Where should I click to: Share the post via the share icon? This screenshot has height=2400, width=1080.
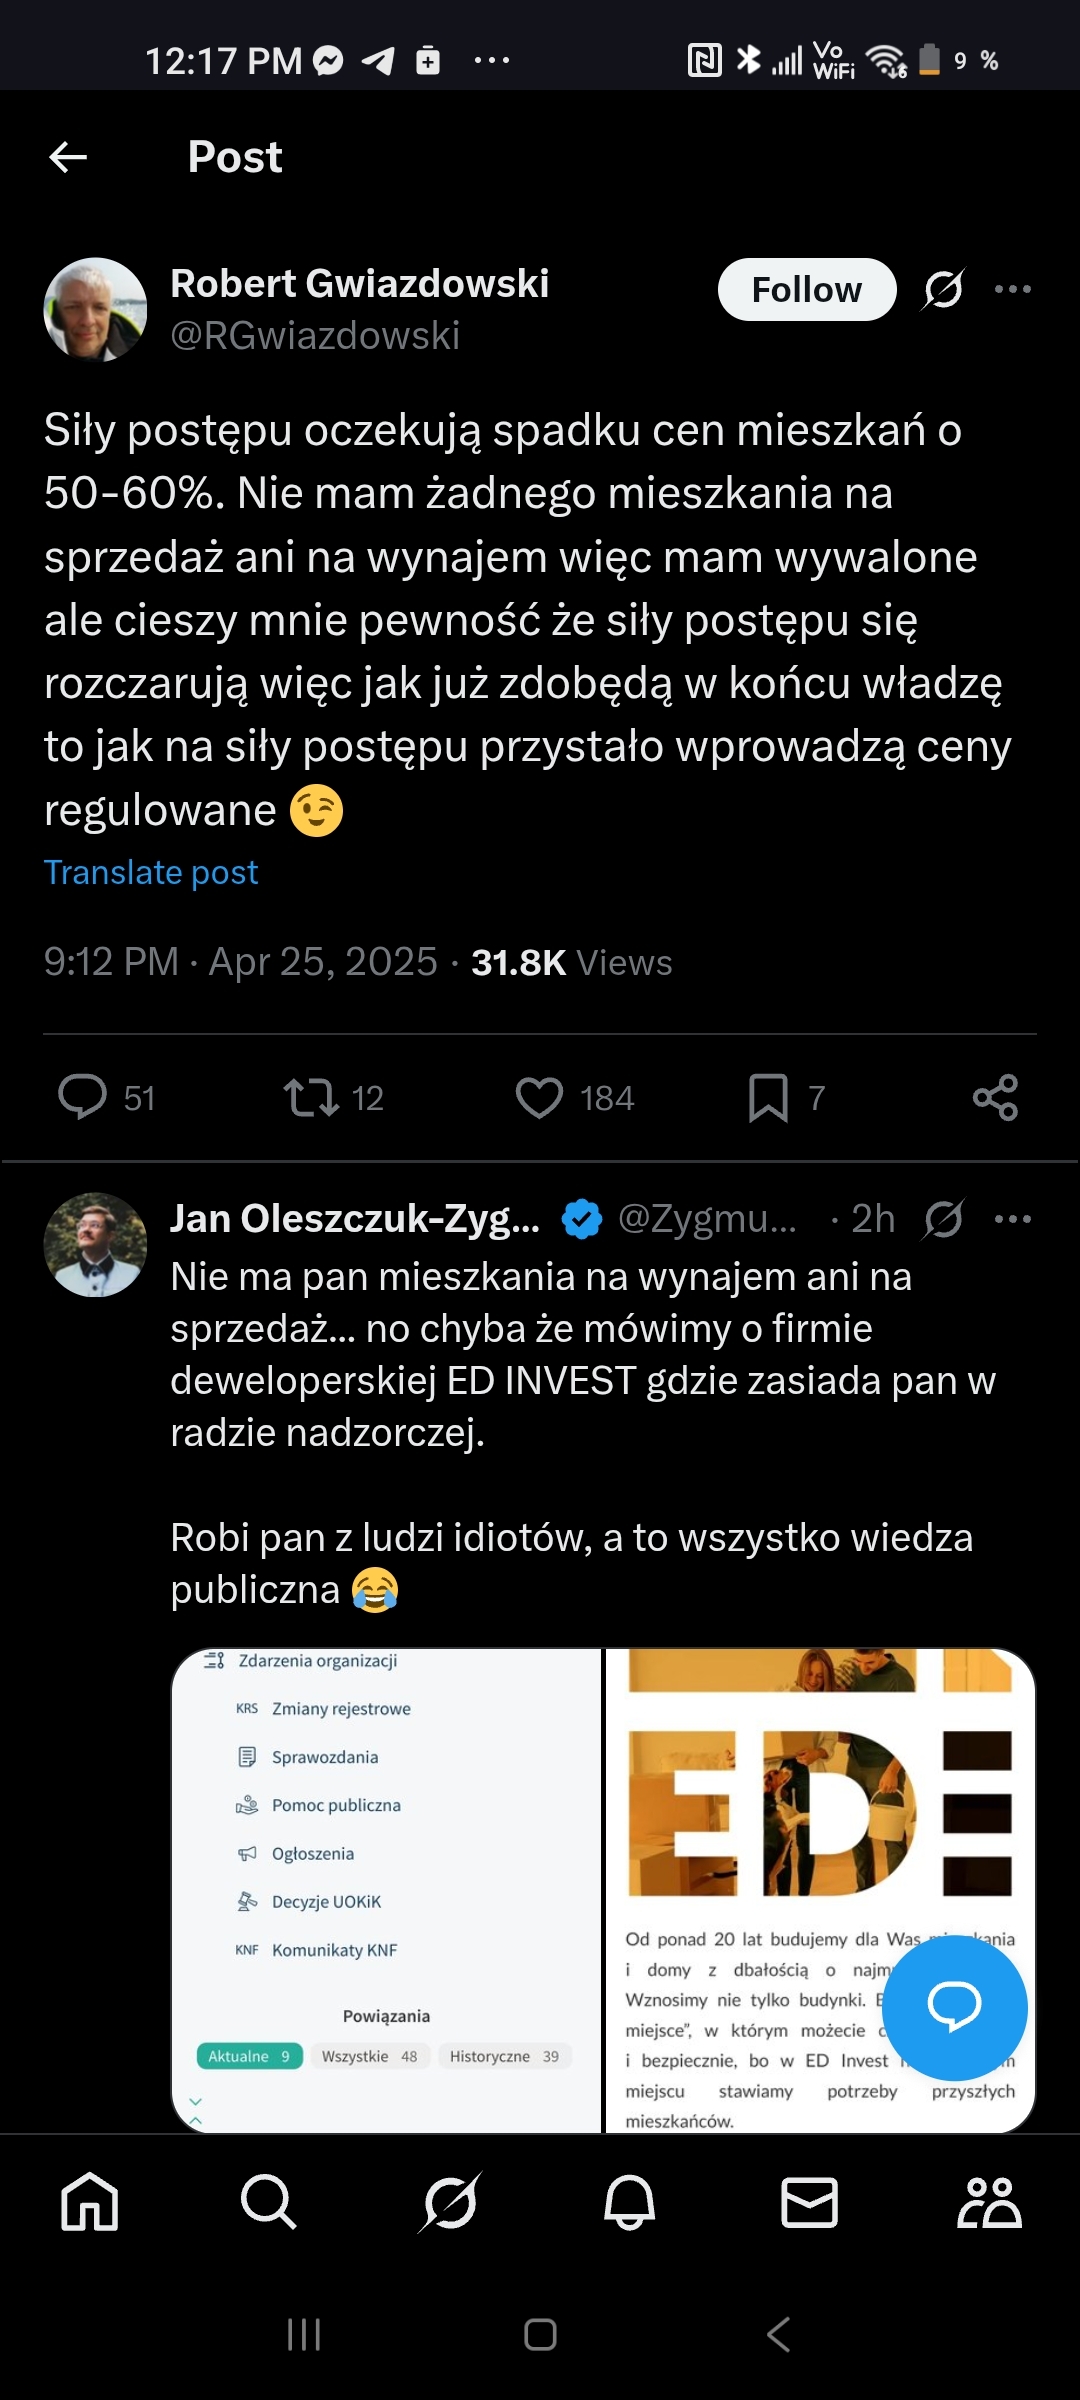995,1097
